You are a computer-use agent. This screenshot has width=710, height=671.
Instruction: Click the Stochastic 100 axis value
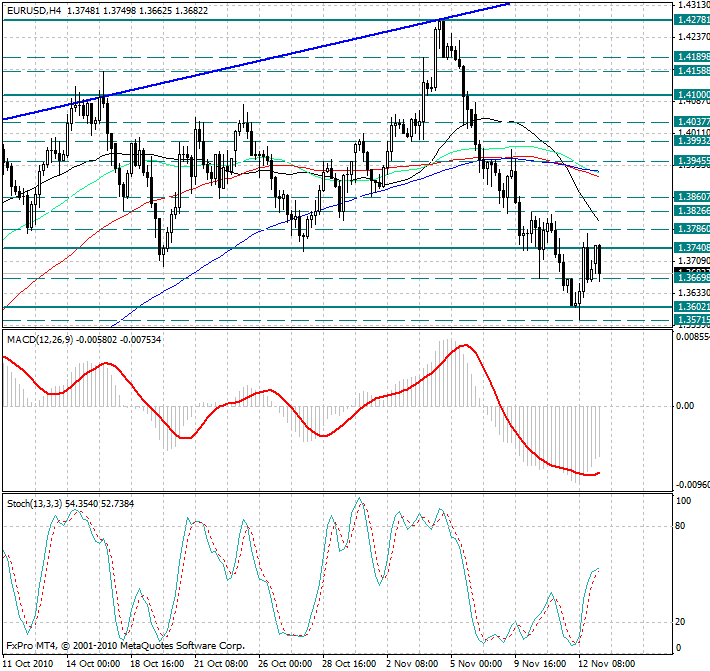tap(683, 501)
